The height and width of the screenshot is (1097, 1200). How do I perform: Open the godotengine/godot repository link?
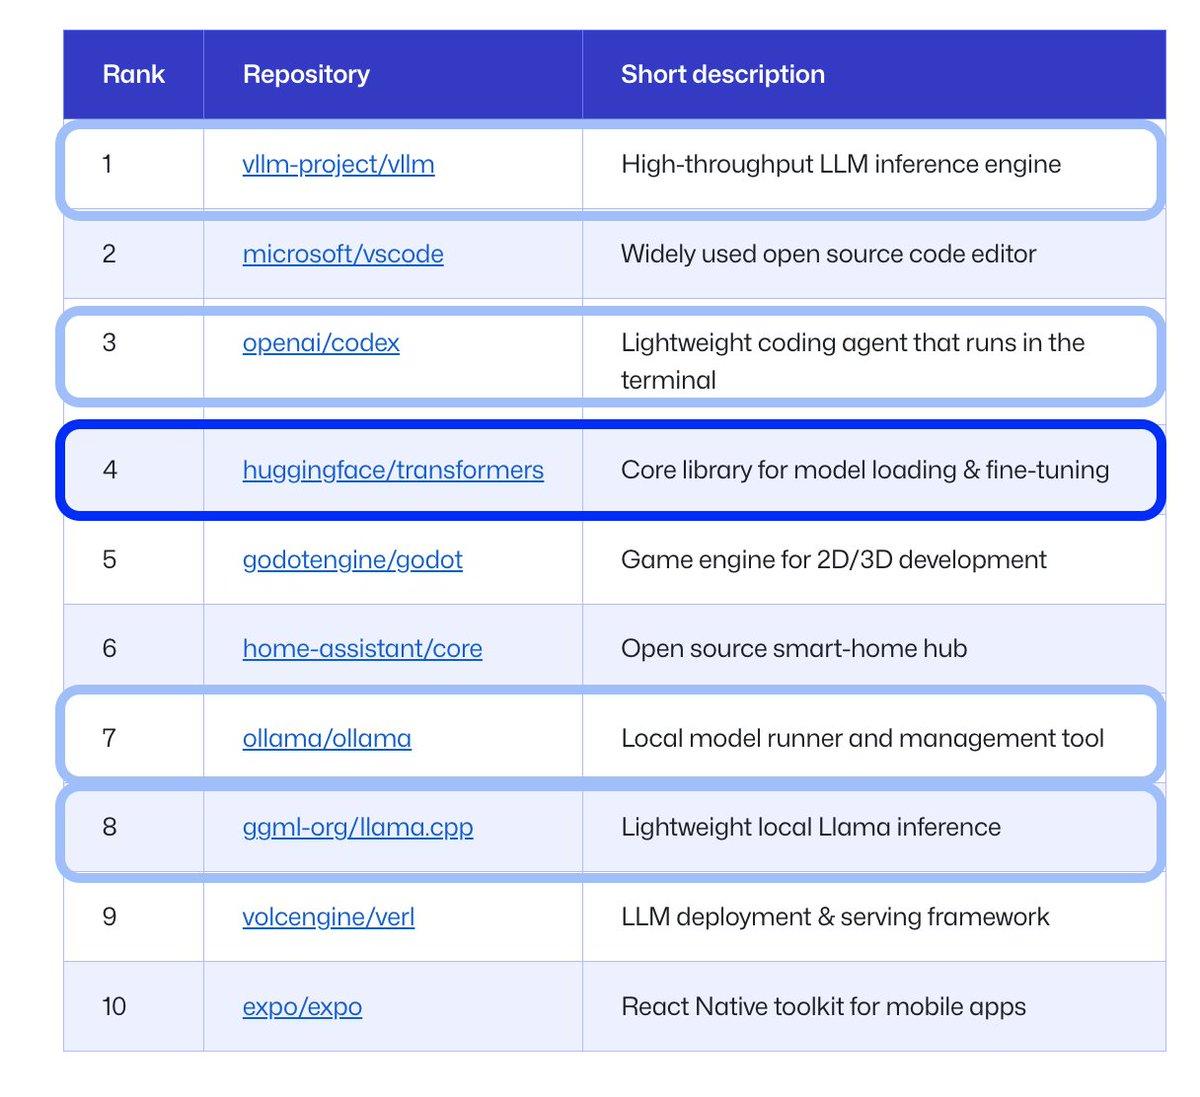tap(352, 560)
